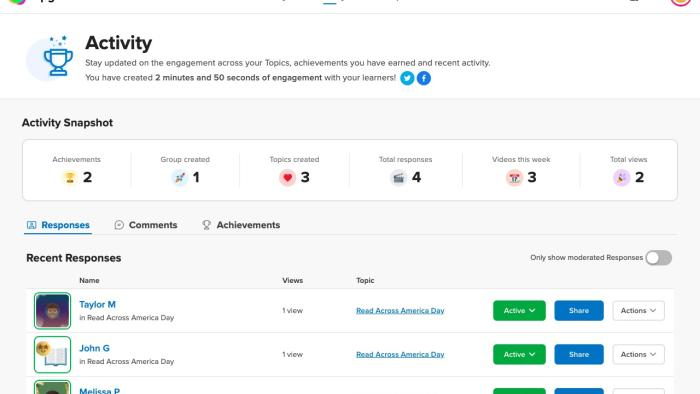Expand Actions menu for Taylor M

pos(638,311)
